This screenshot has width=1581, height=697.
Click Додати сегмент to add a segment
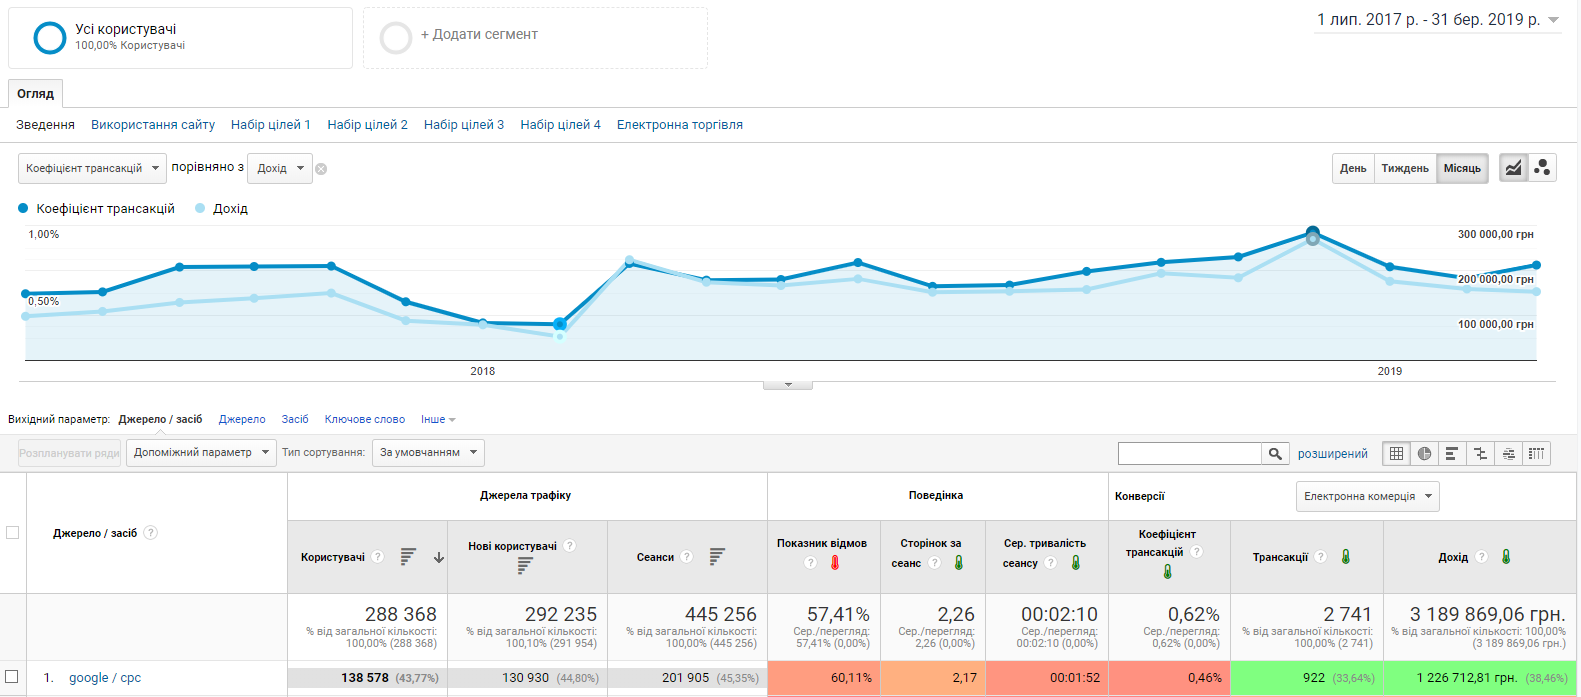coord(478,35)
